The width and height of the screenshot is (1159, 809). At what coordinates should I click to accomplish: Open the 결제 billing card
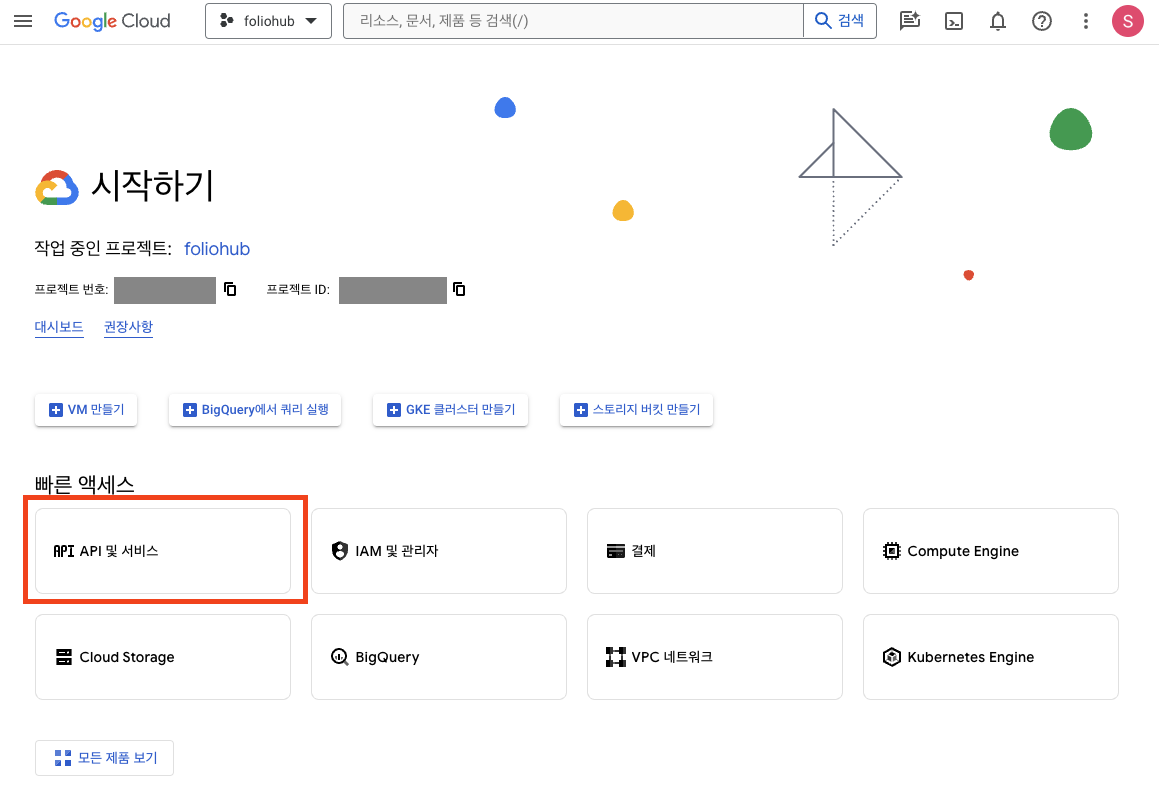(x=715, y=551)
